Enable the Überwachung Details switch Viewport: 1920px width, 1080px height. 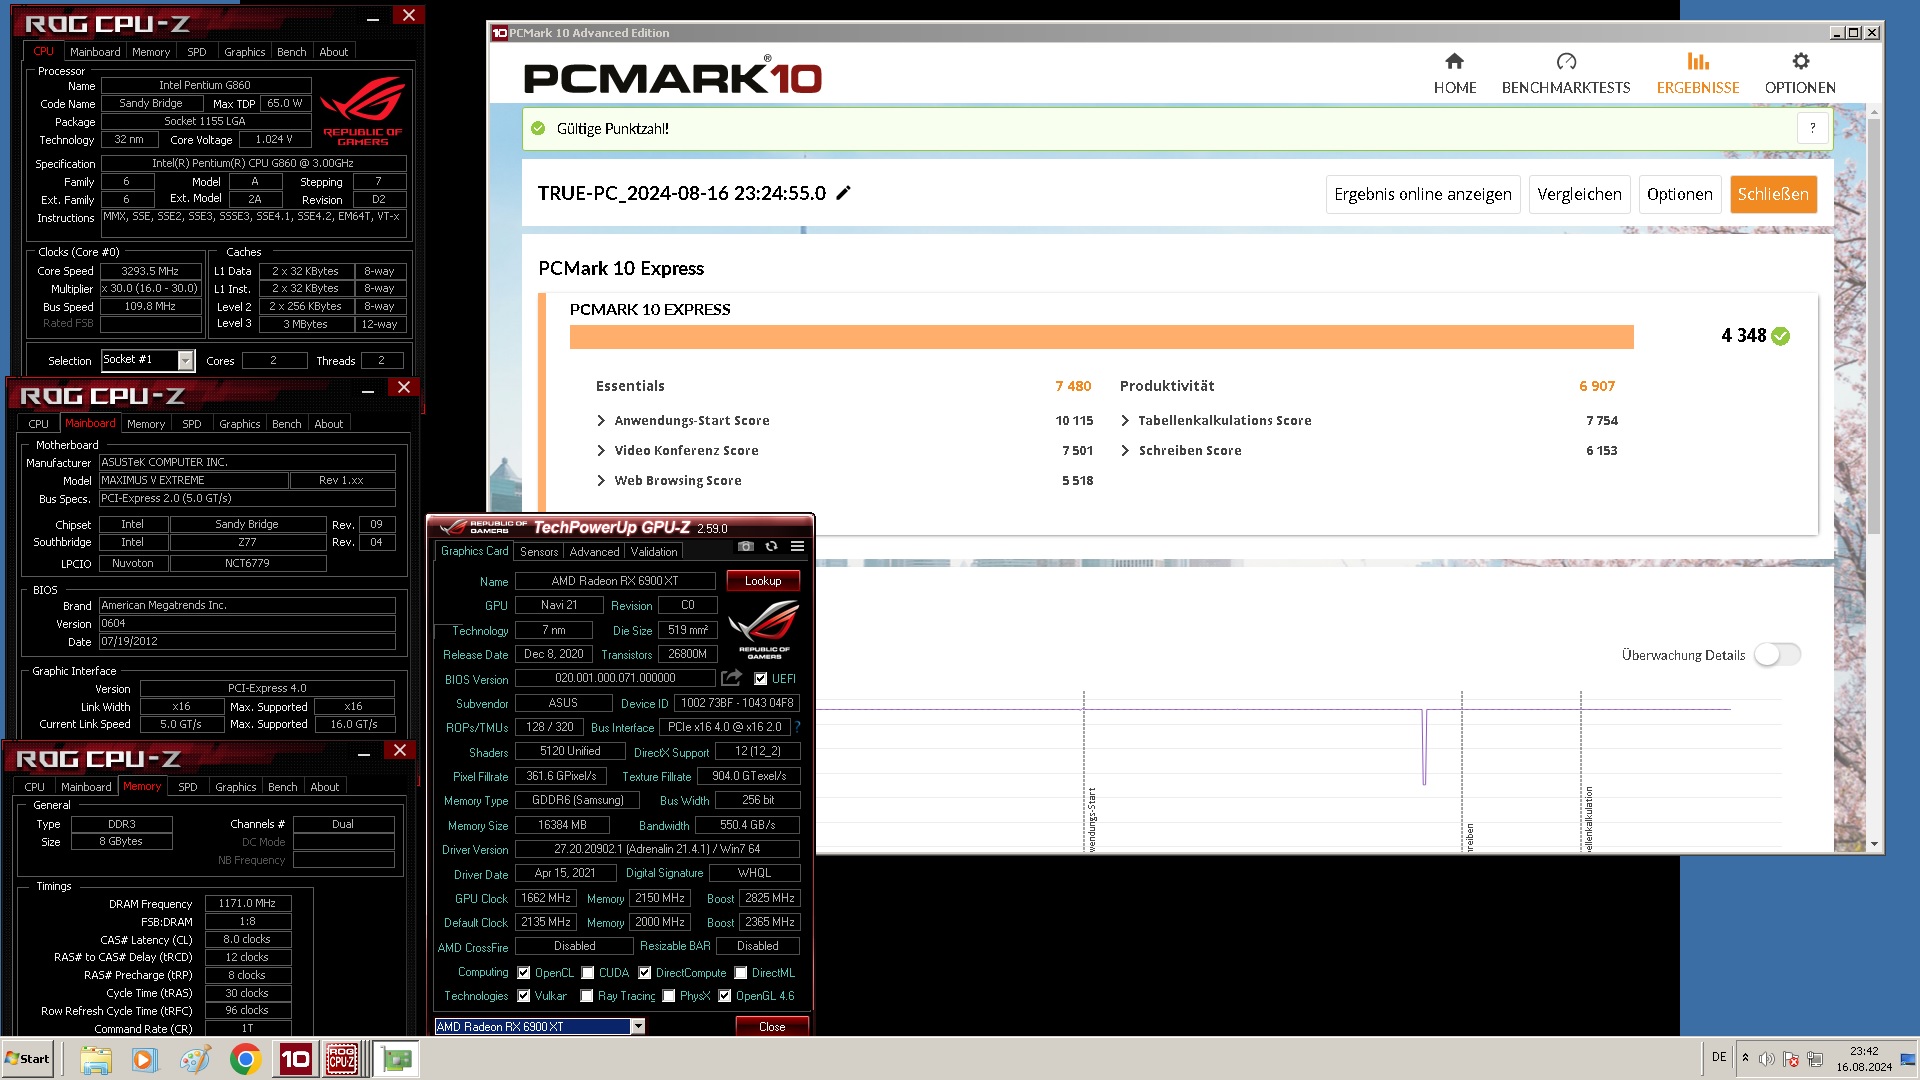coord(1777,655)
